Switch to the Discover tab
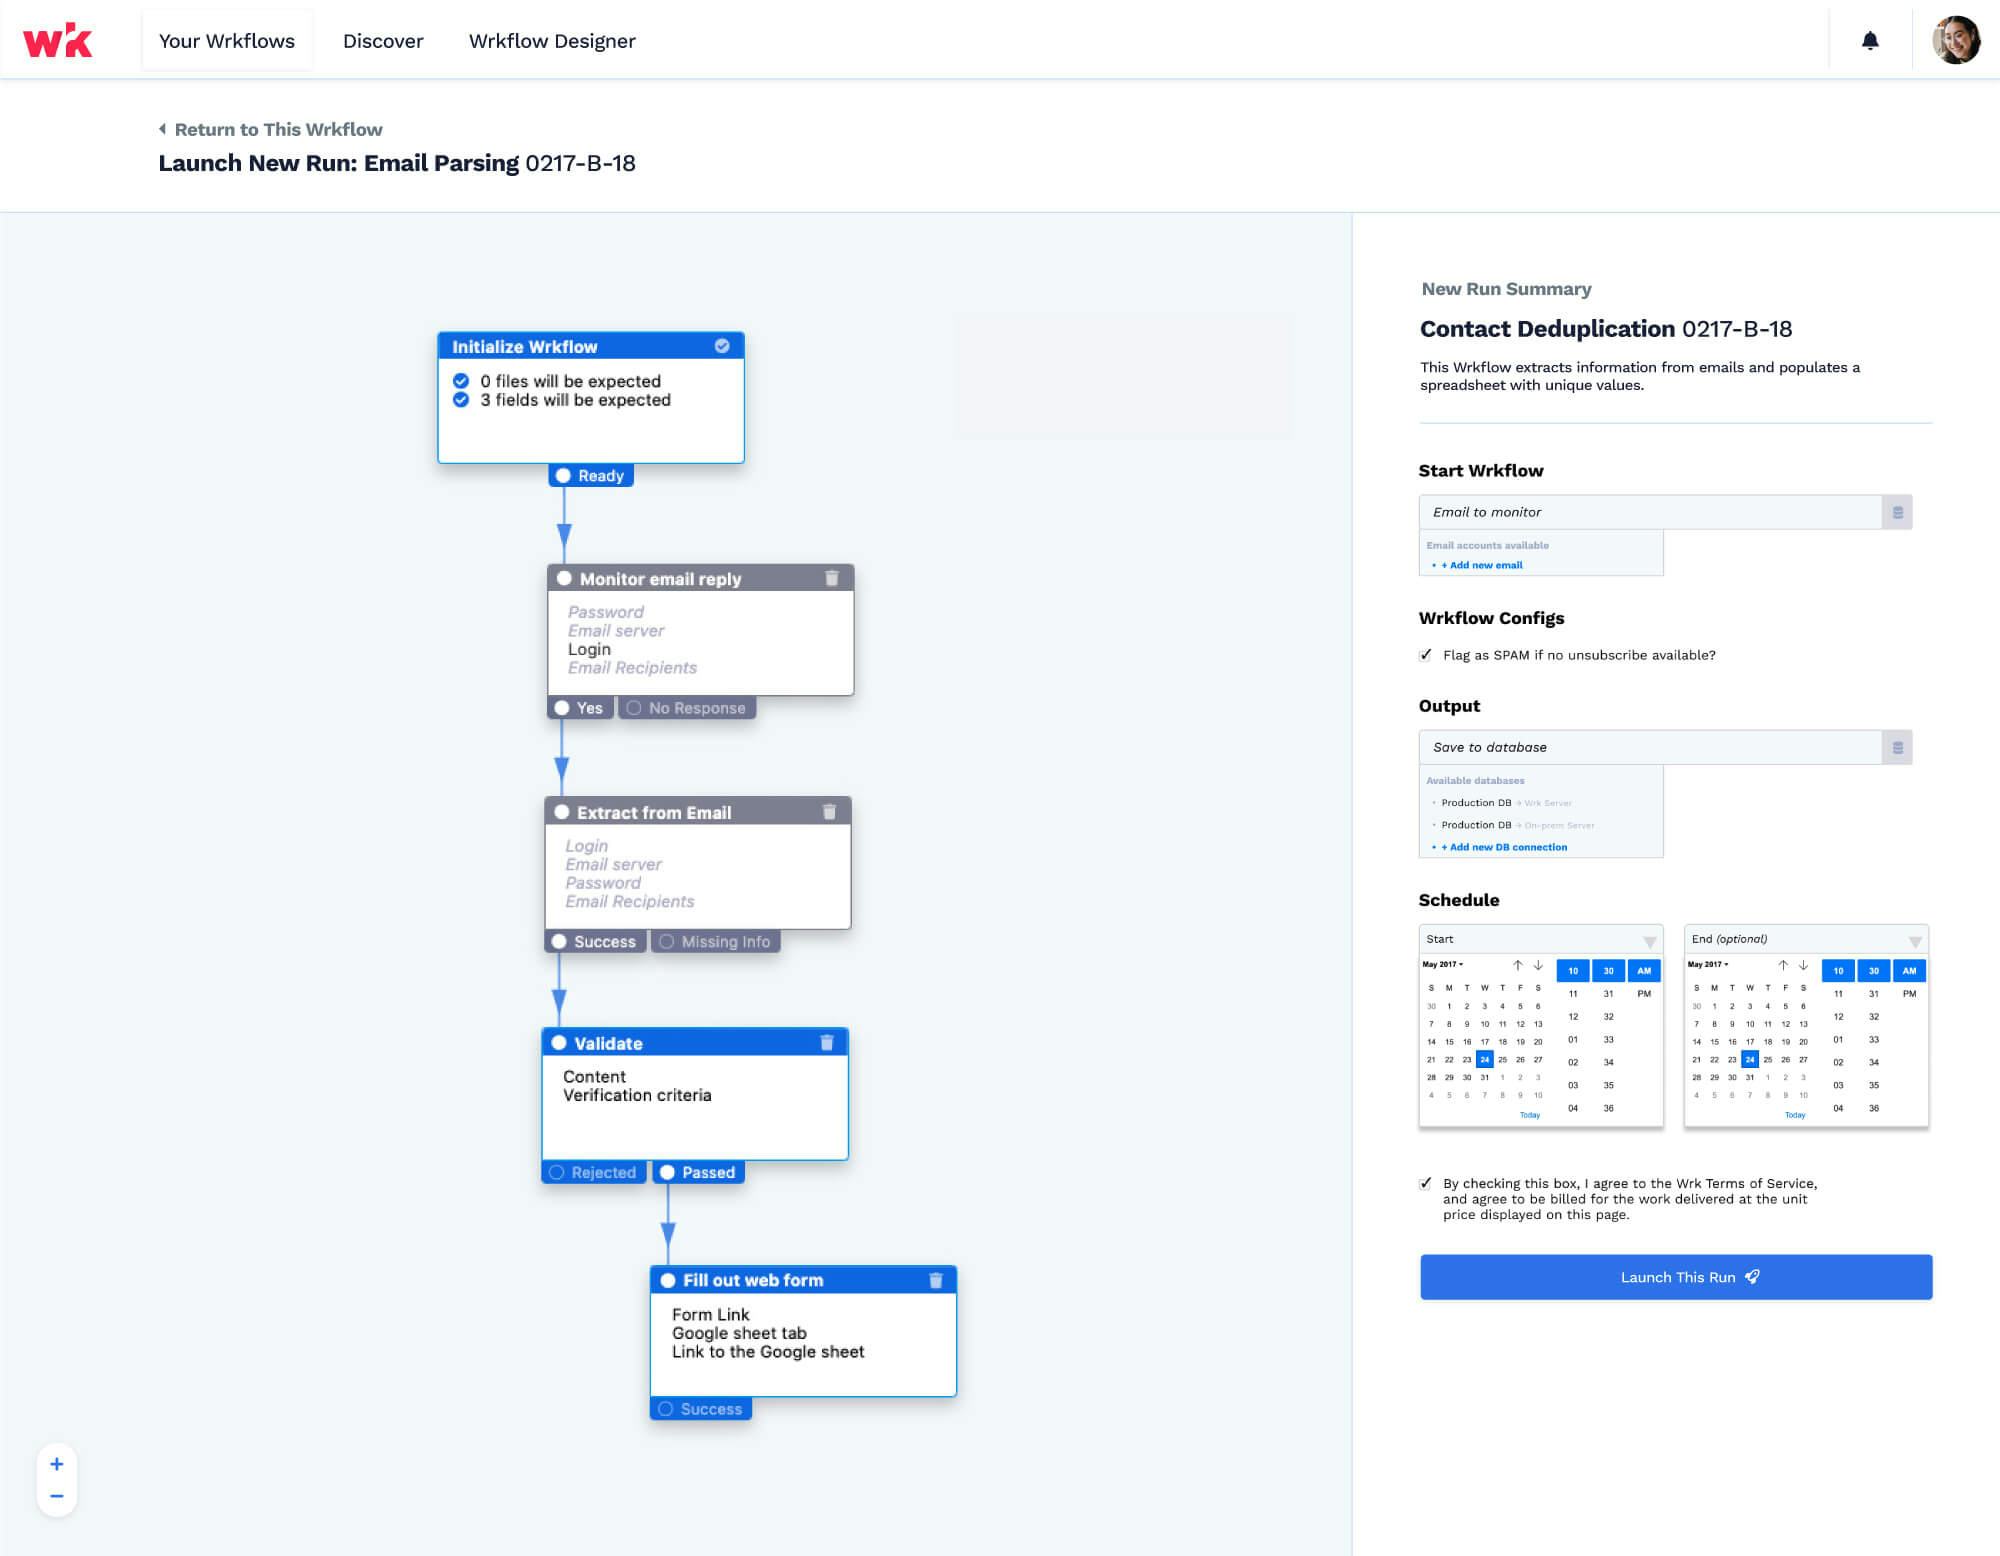The width and height of the screenshot is (2000, 1556). 382,41
